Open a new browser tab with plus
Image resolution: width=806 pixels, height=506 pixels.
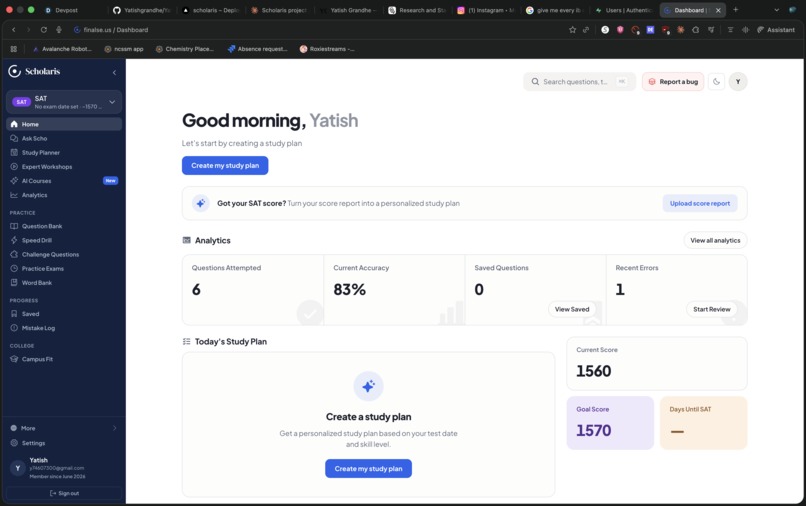pyautogui.click(x=736, y=10)
